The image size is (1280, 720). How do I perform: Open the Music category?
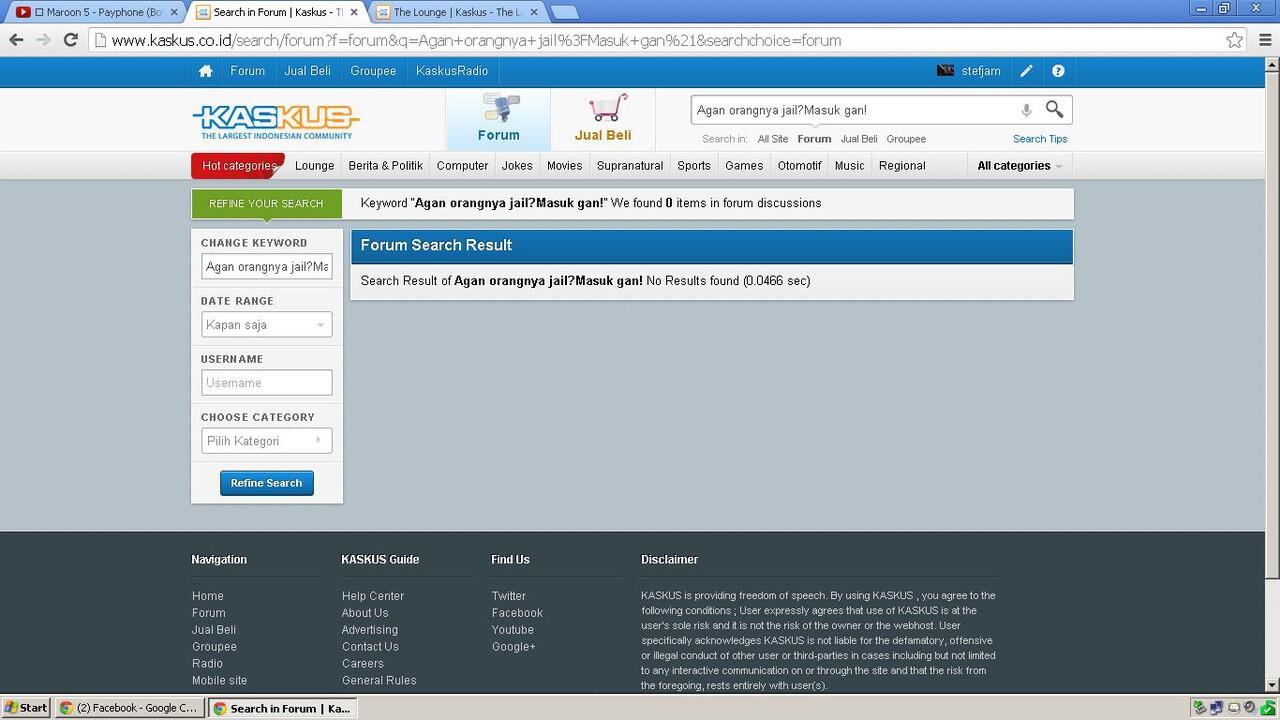[849, 166]
